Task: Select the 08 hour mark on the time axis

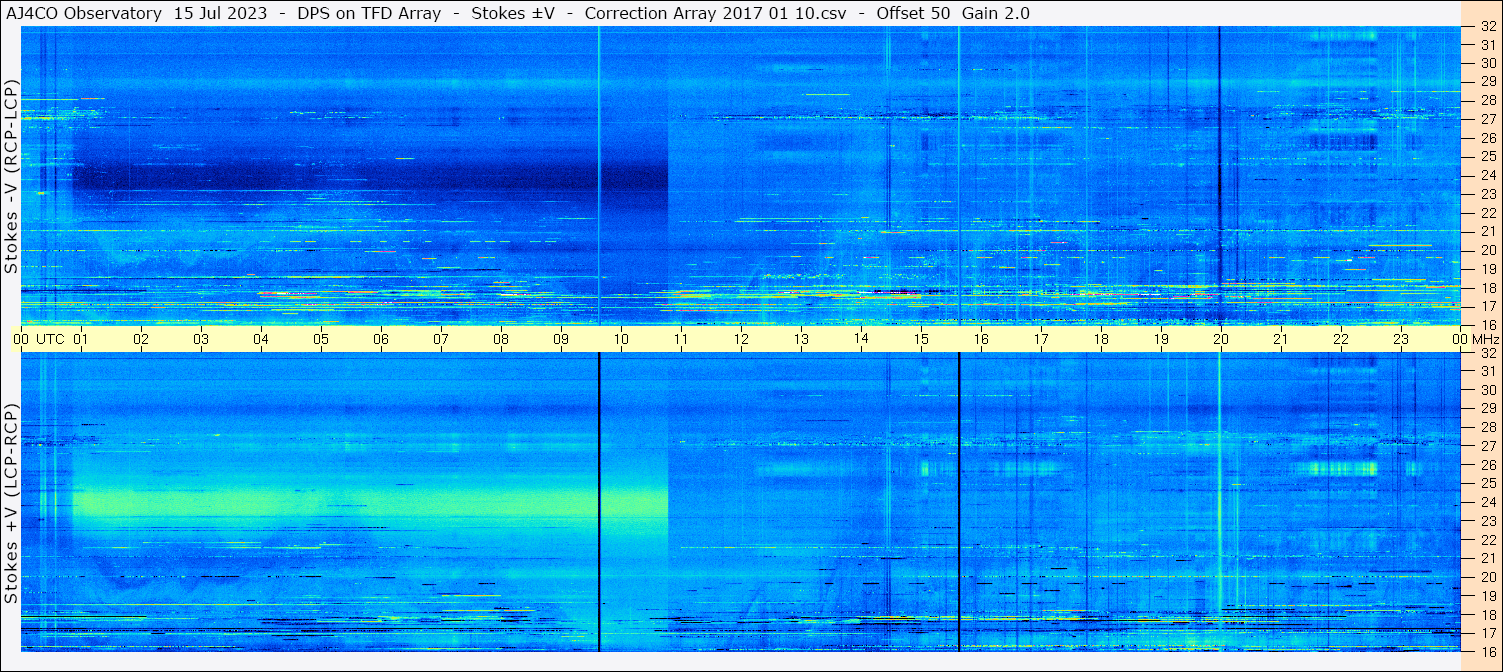Action: (x=501, y=339)
